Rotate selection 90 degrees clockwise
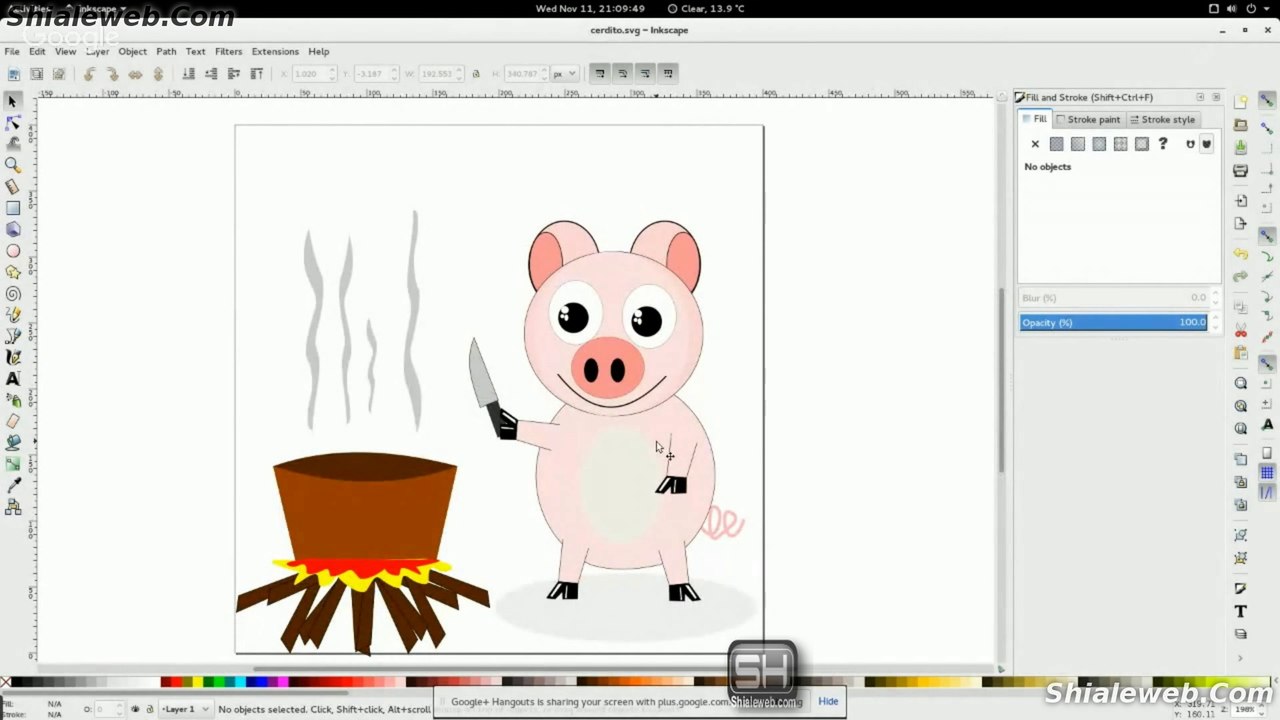 point(112,73)
